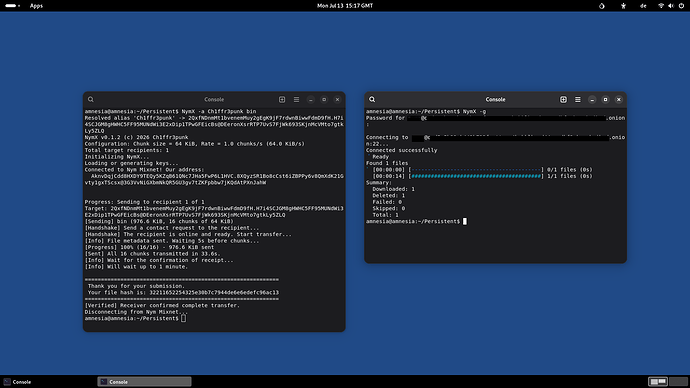
Task: Select the first Console taskbar entry
Action: (x=18, y=381)
